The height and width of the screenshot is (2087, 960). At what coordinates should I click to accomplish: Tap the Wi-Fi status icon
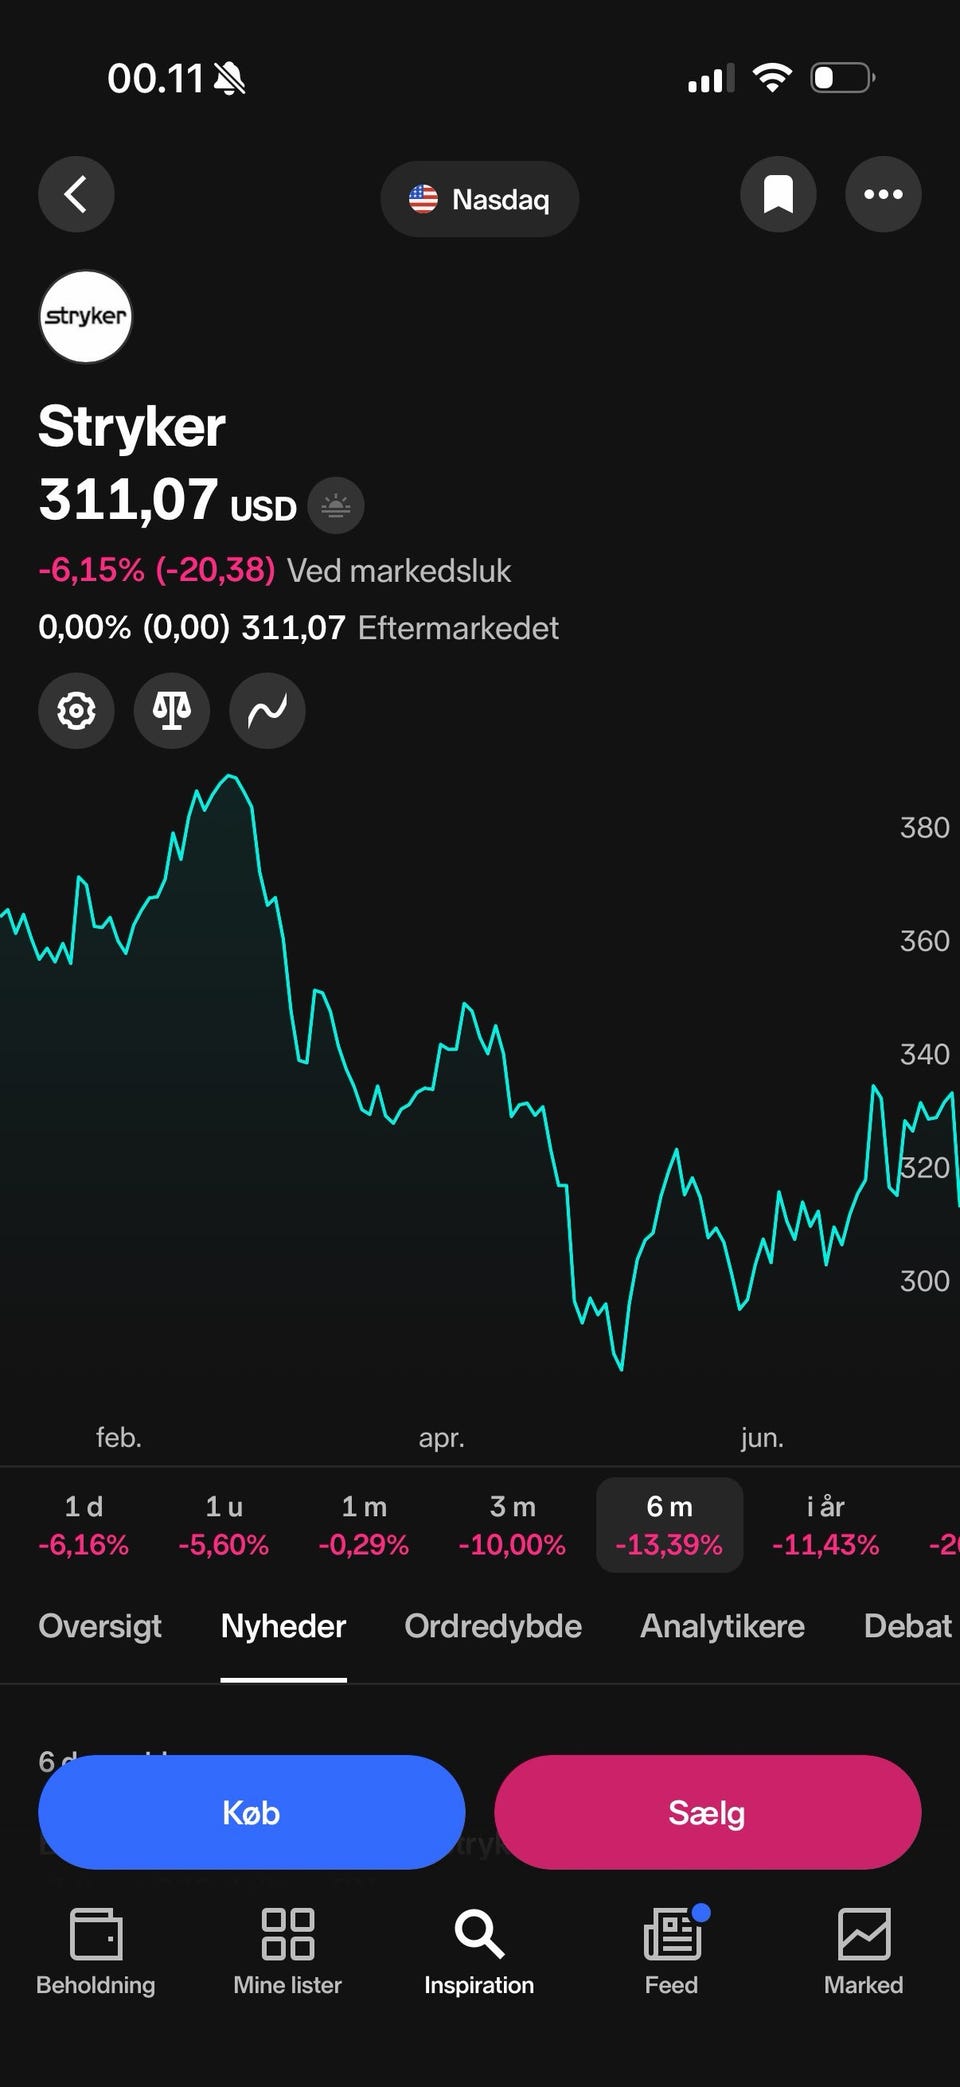pyautogui.click(x=772, y=78)
